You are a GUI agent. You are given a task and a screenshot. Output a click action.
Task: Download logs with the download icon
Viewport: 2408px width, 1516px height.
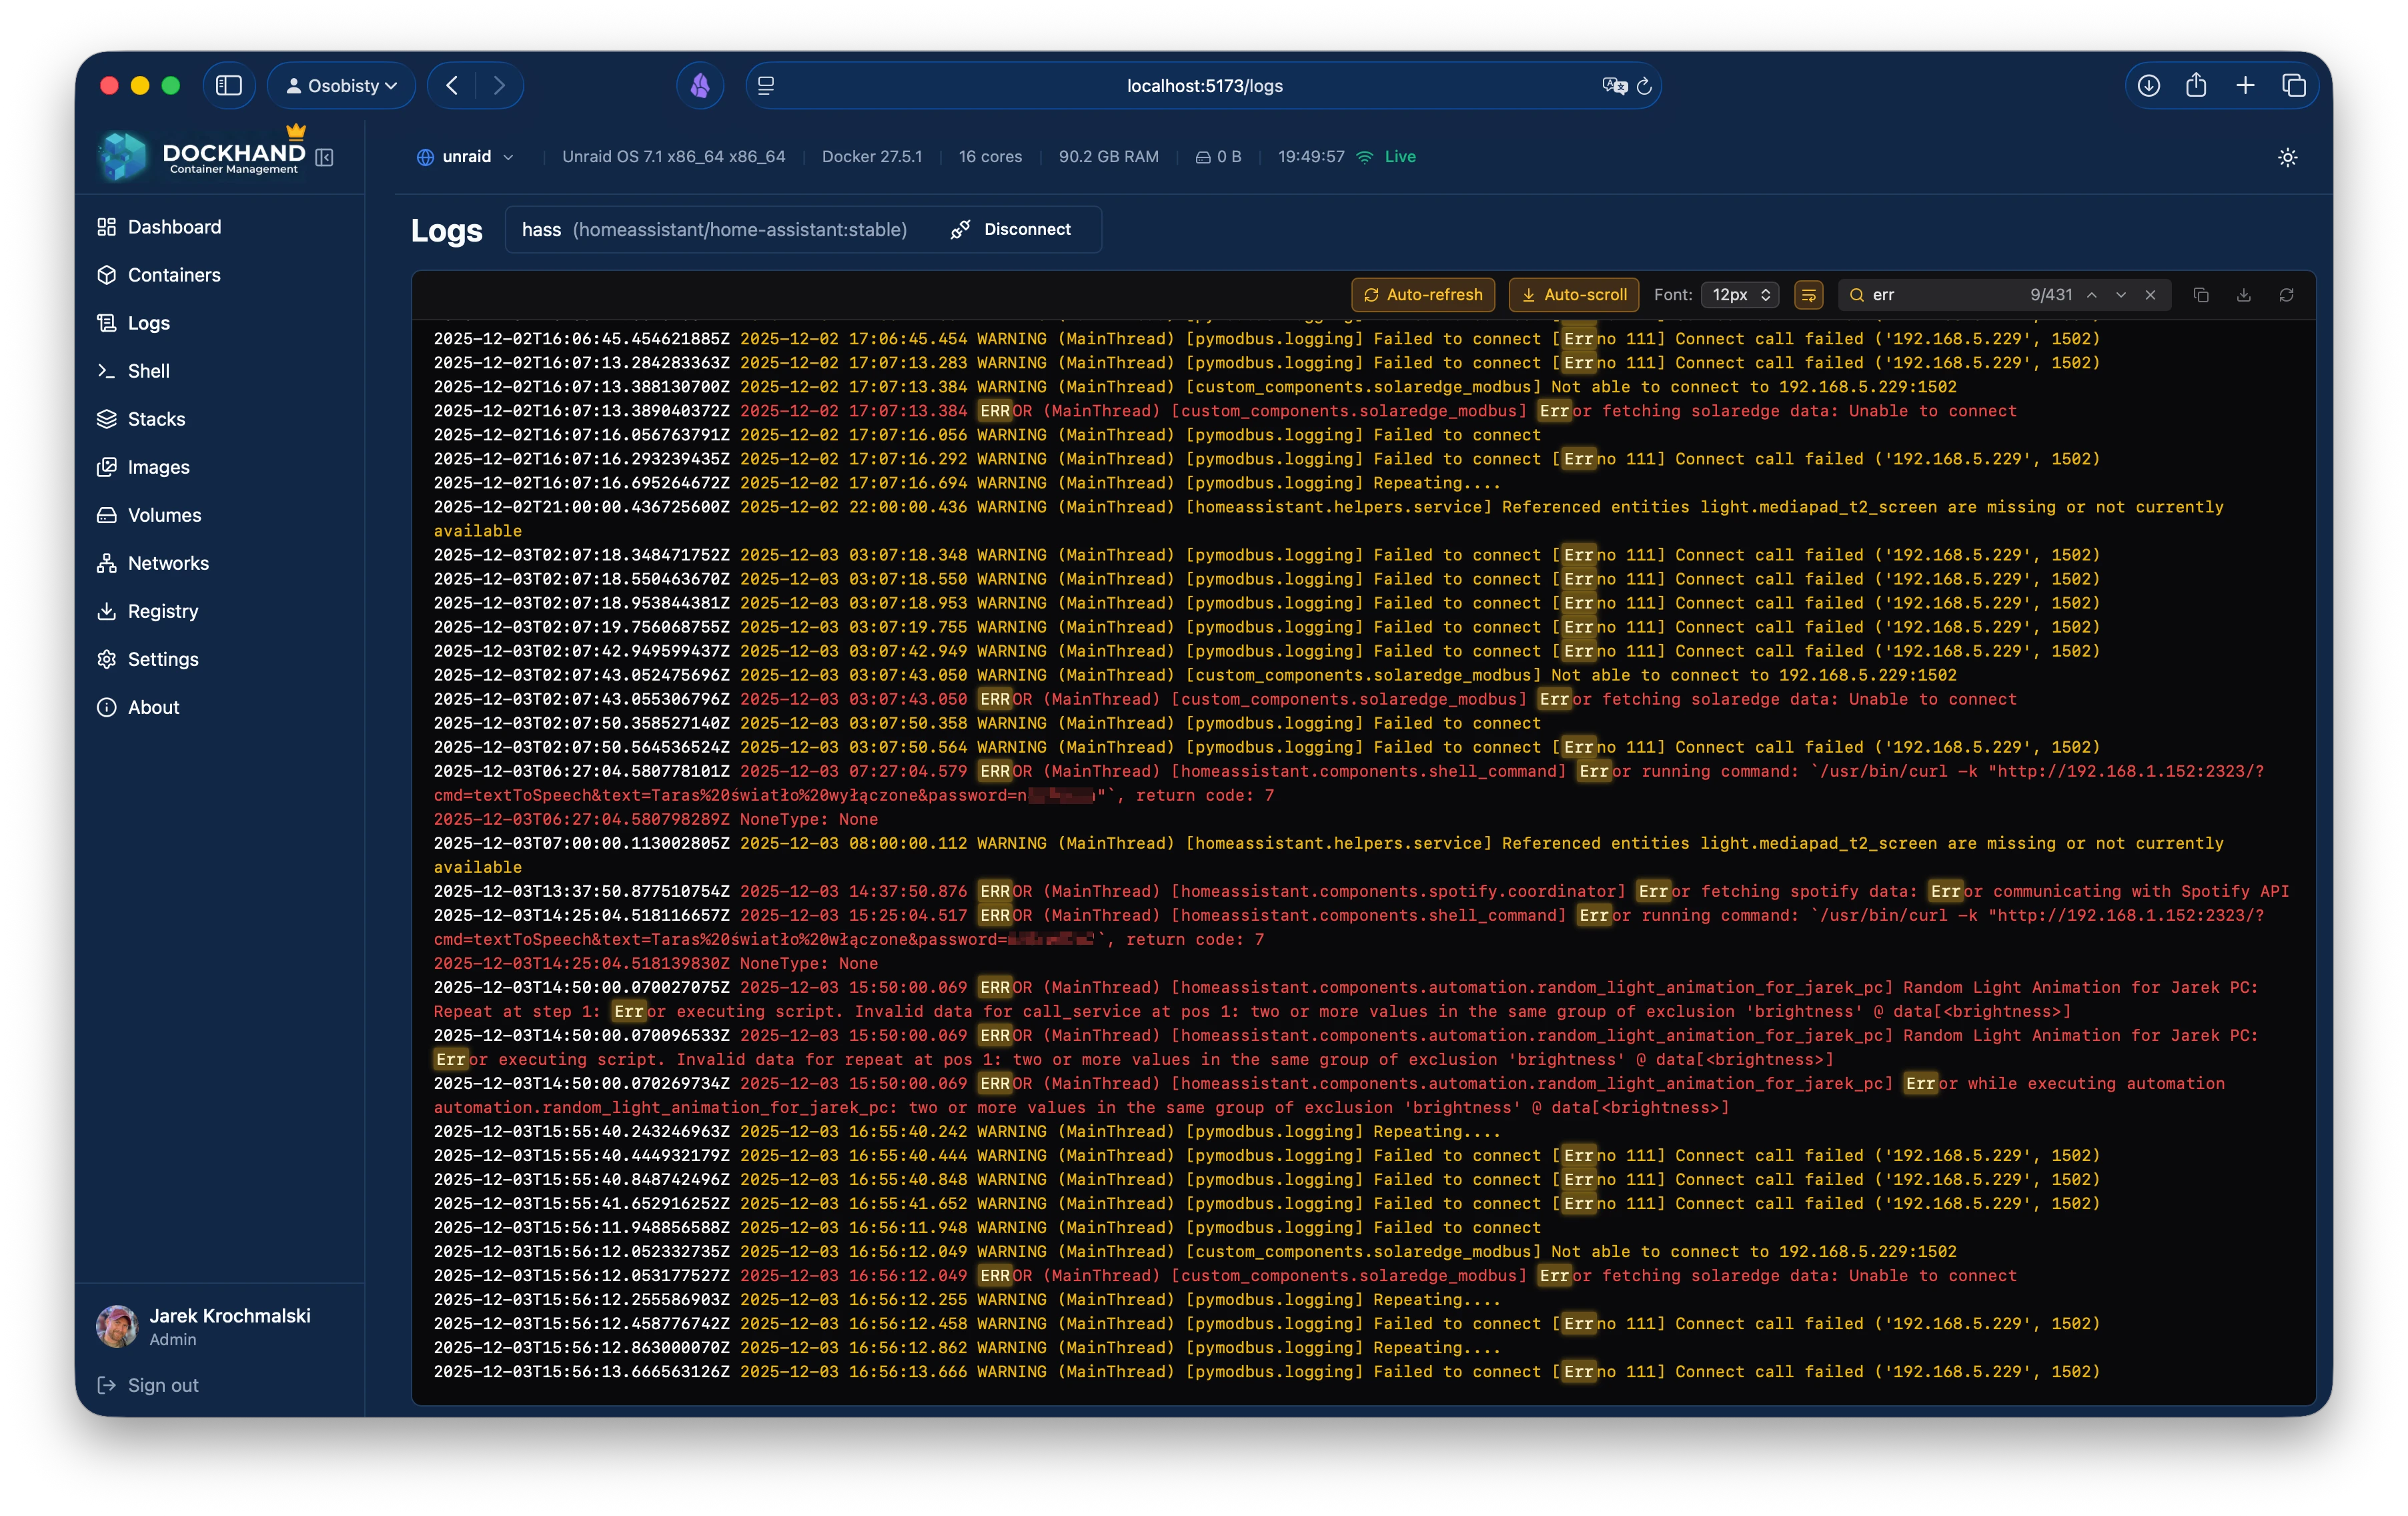tap(2245, 295)
